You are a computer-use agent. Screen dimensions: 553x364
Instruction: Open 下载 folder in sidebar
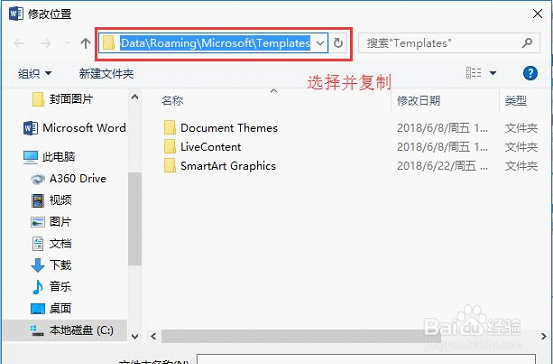51,265
